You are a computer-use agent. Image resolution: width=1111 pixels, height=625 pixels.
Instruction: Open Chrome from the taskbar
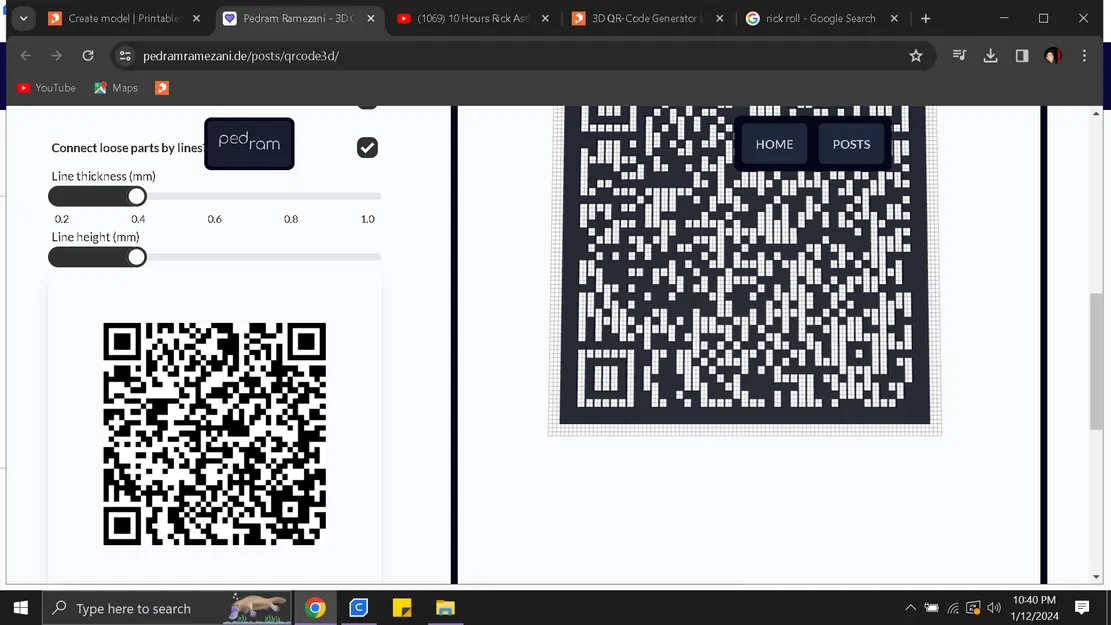tap(315, 607)
